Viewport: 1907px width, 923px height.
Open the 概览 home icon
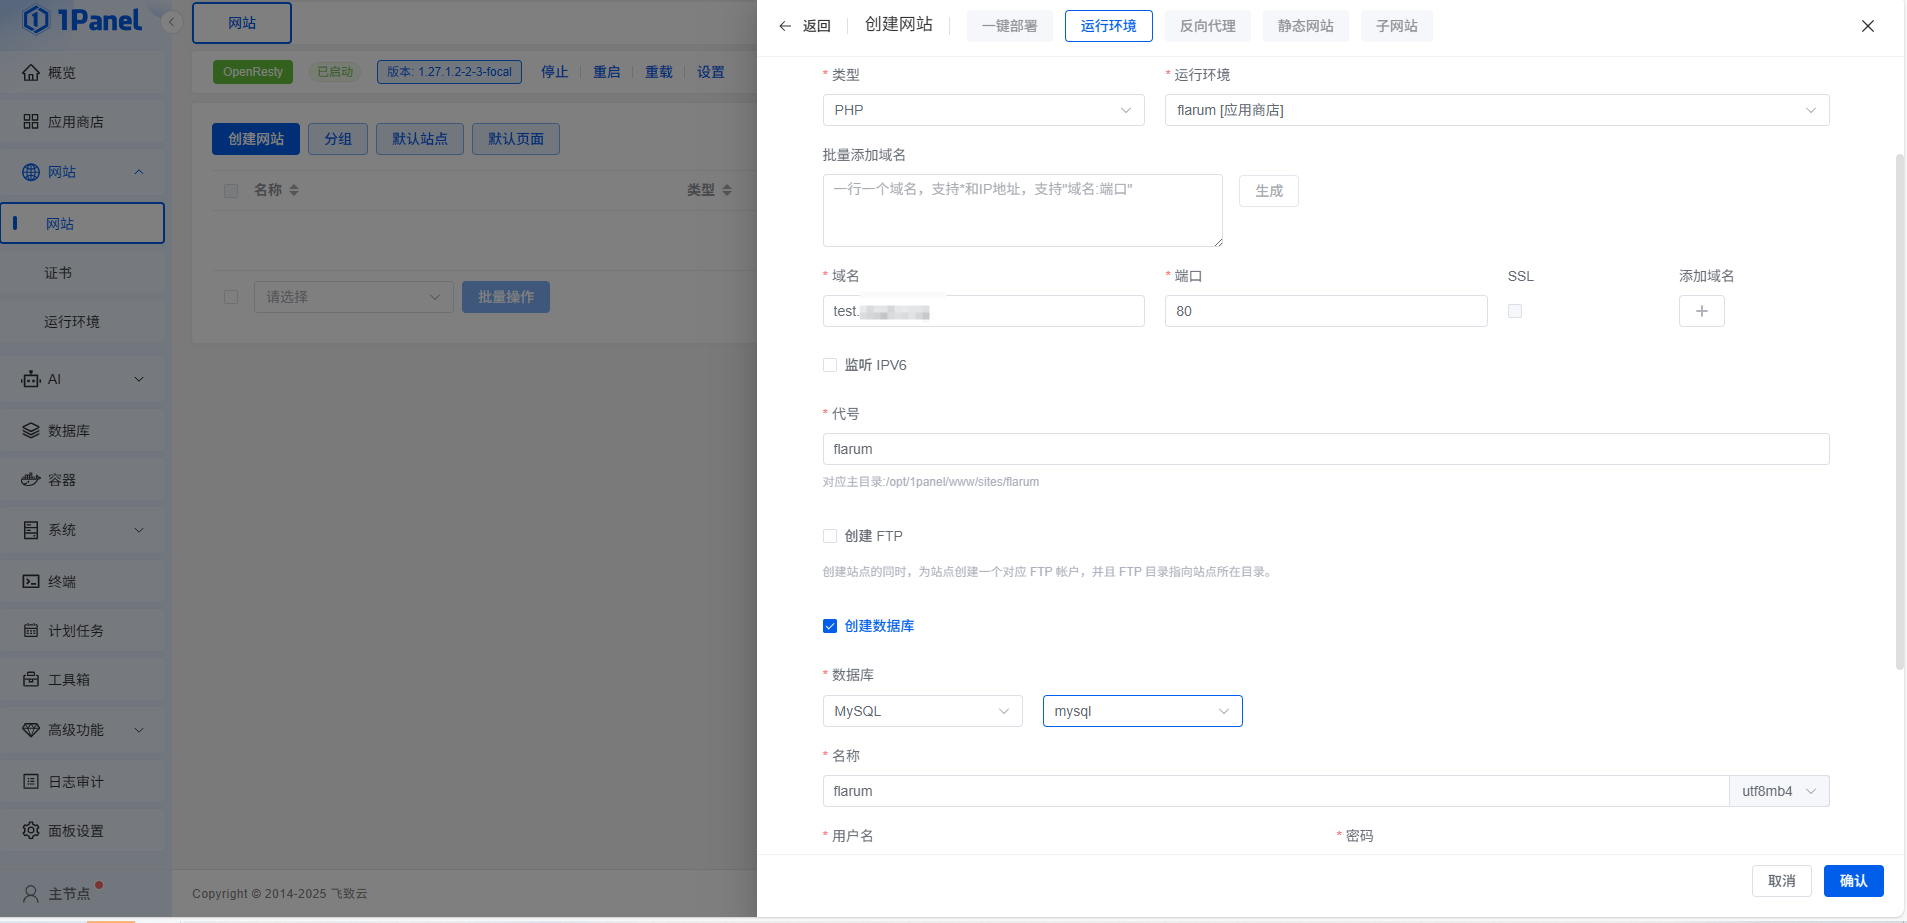click(31, 73)
